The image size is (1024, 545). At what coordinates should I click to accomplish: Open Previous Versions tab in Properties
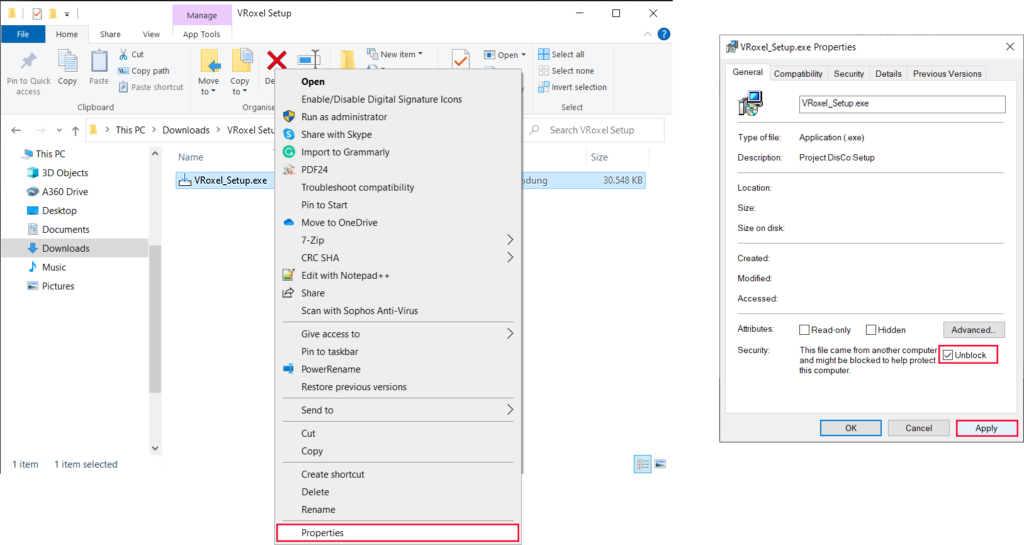point(947,74)
